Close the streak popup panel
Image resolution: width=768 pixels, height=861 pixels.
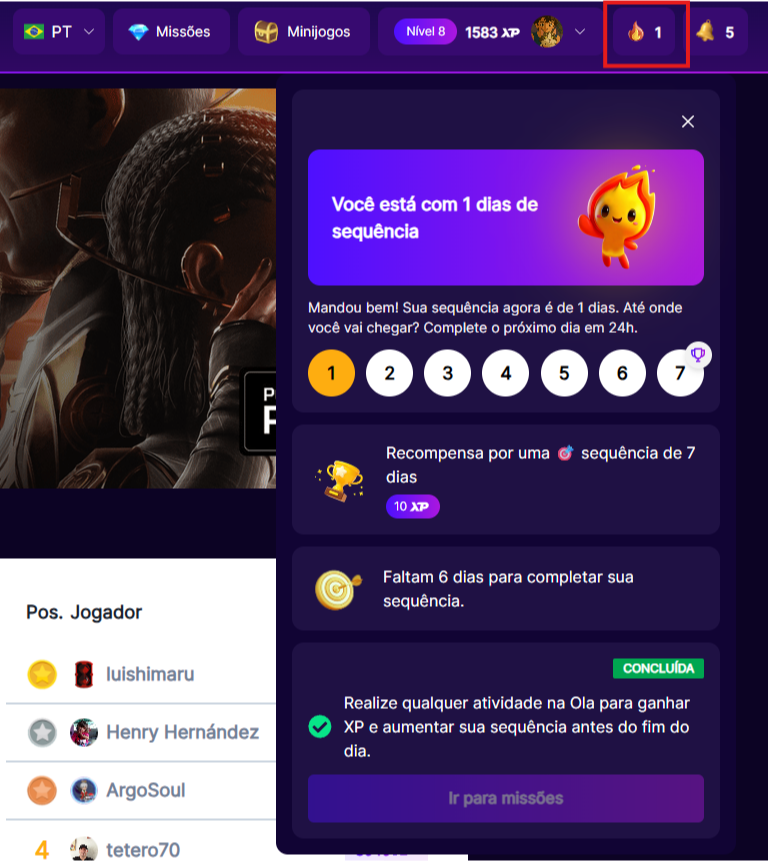[688, 121]
